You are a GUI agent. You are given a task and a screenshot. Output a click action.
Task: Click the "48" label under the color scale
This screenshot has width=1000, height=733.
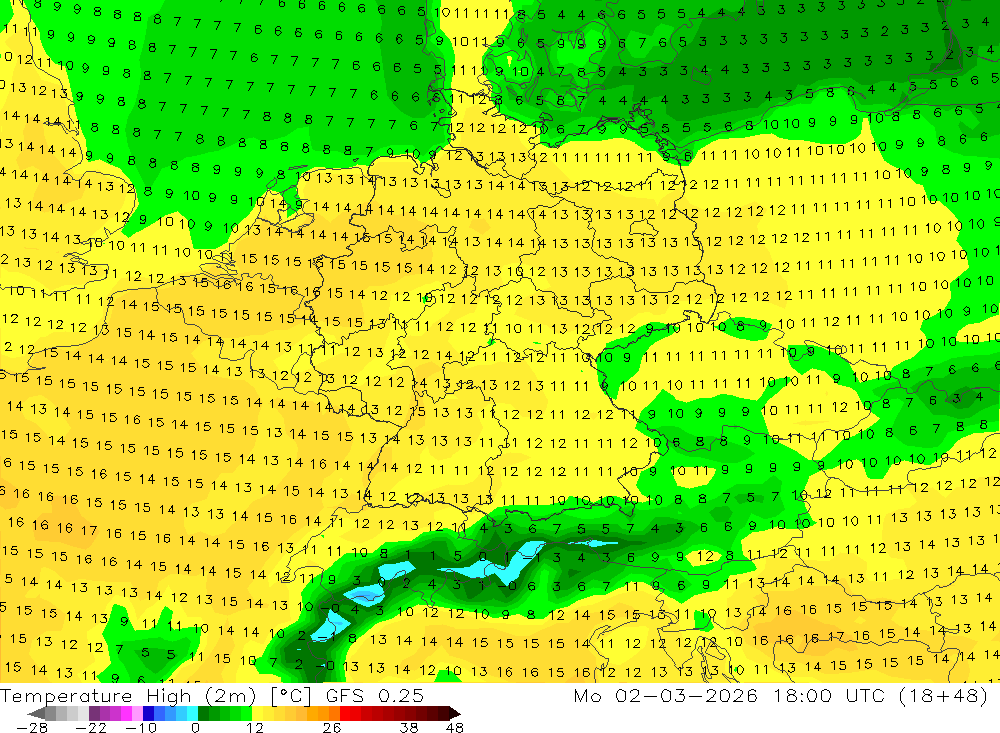[454, 728]
